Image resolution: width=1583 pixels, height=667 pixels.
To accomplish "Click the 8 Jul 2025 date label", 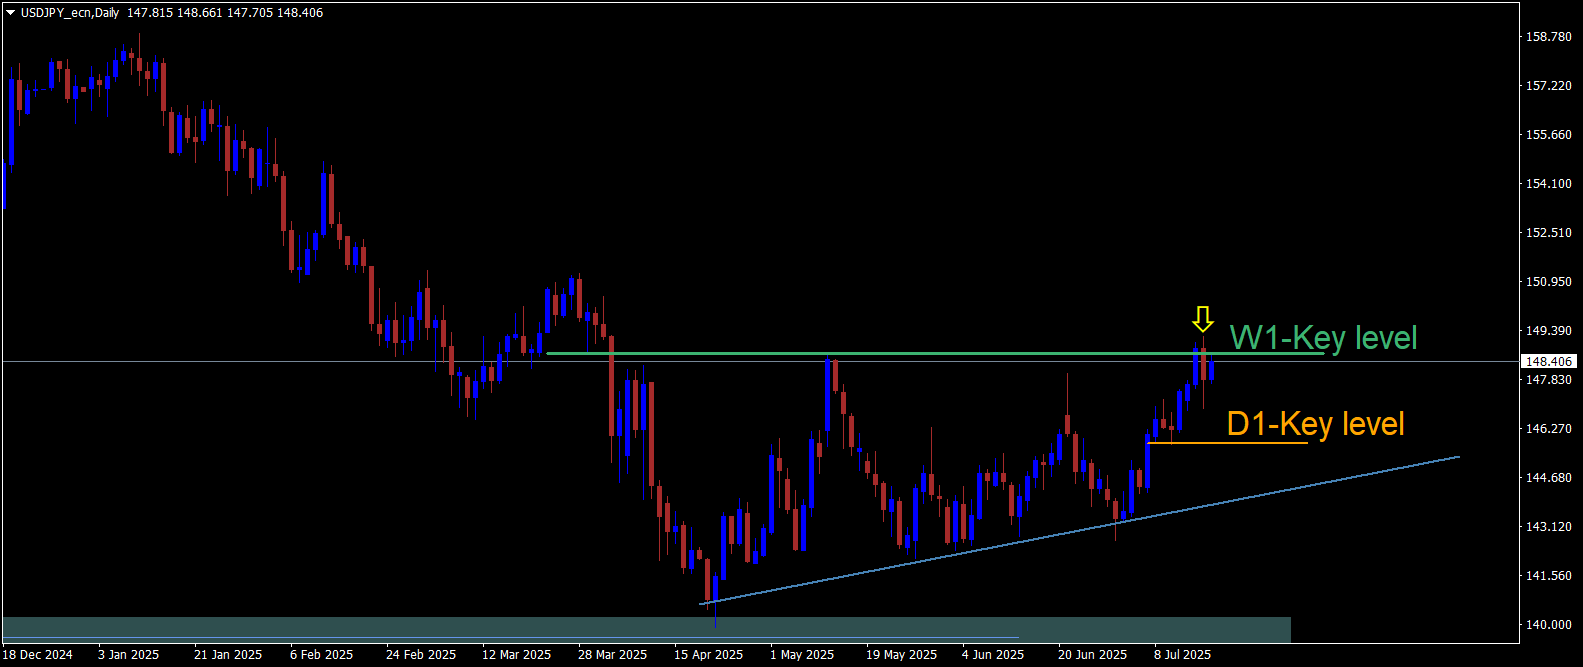I will coord(1183,655).
